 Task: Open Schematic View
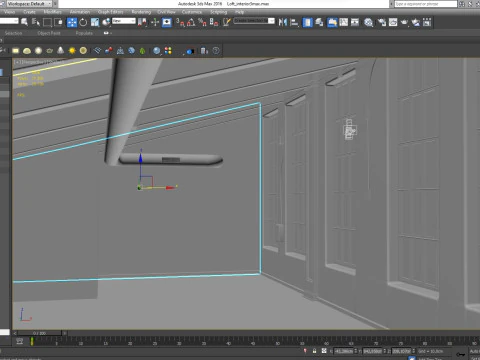(x=355, y=22)
